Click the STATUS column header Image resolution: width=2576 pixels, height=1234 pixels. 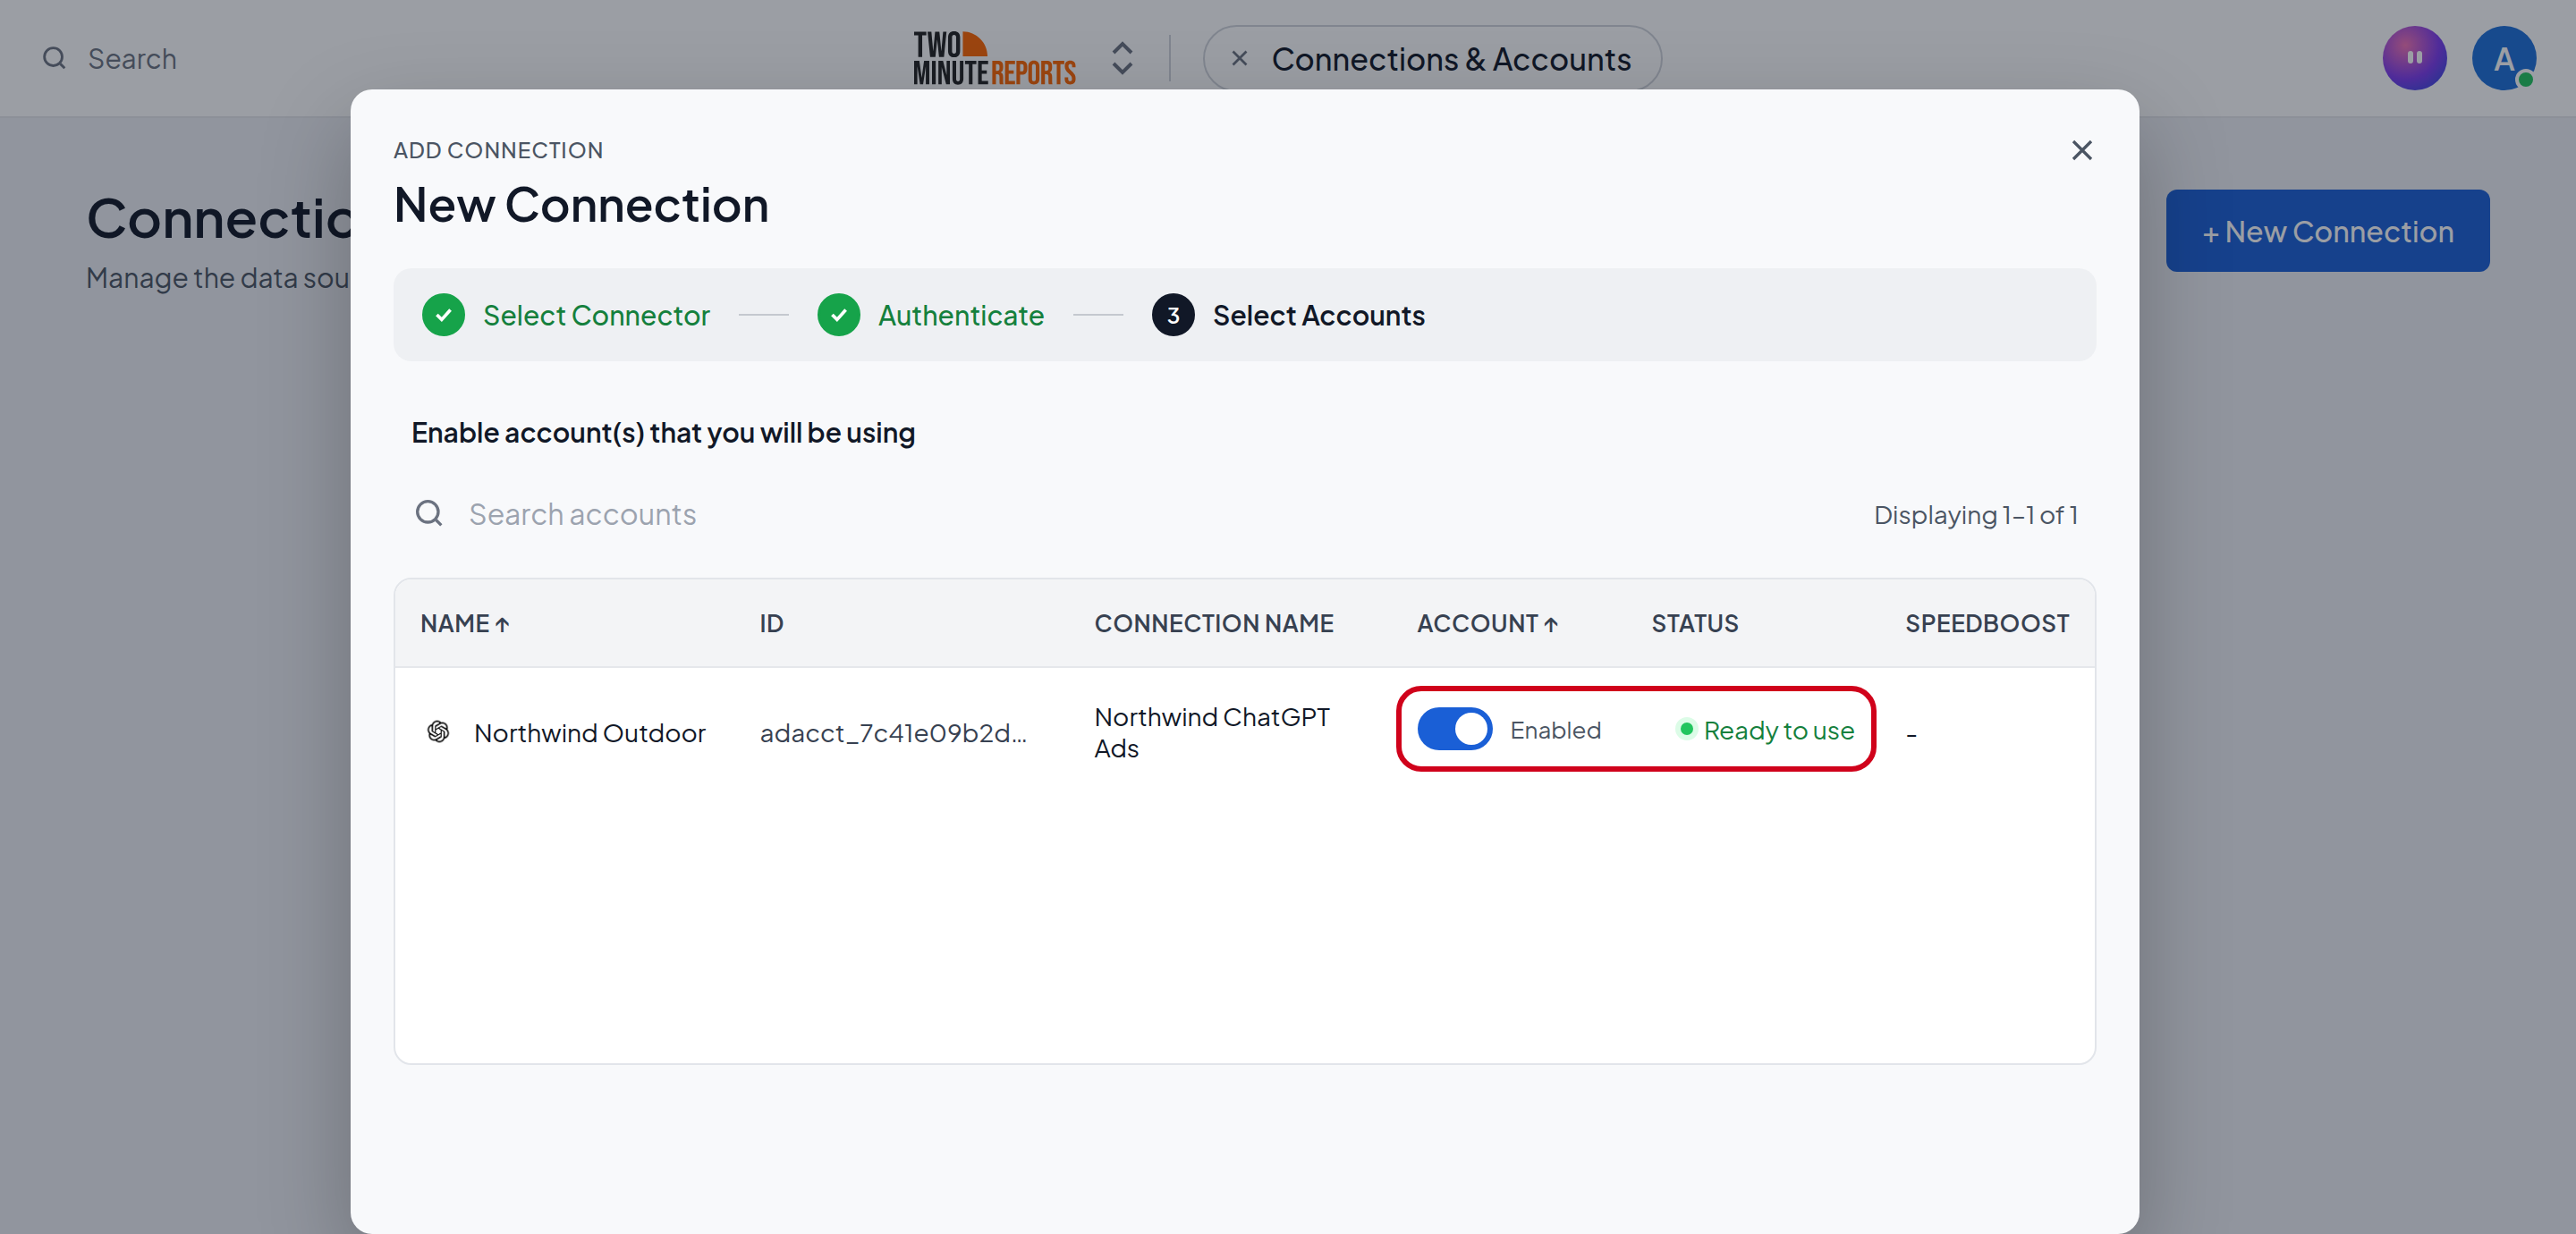[1694, 623]
